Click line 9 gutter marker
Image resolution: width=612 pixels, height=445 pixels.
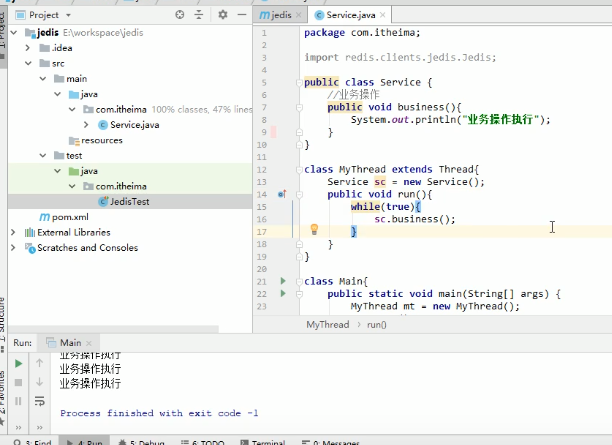pos(274,132)
